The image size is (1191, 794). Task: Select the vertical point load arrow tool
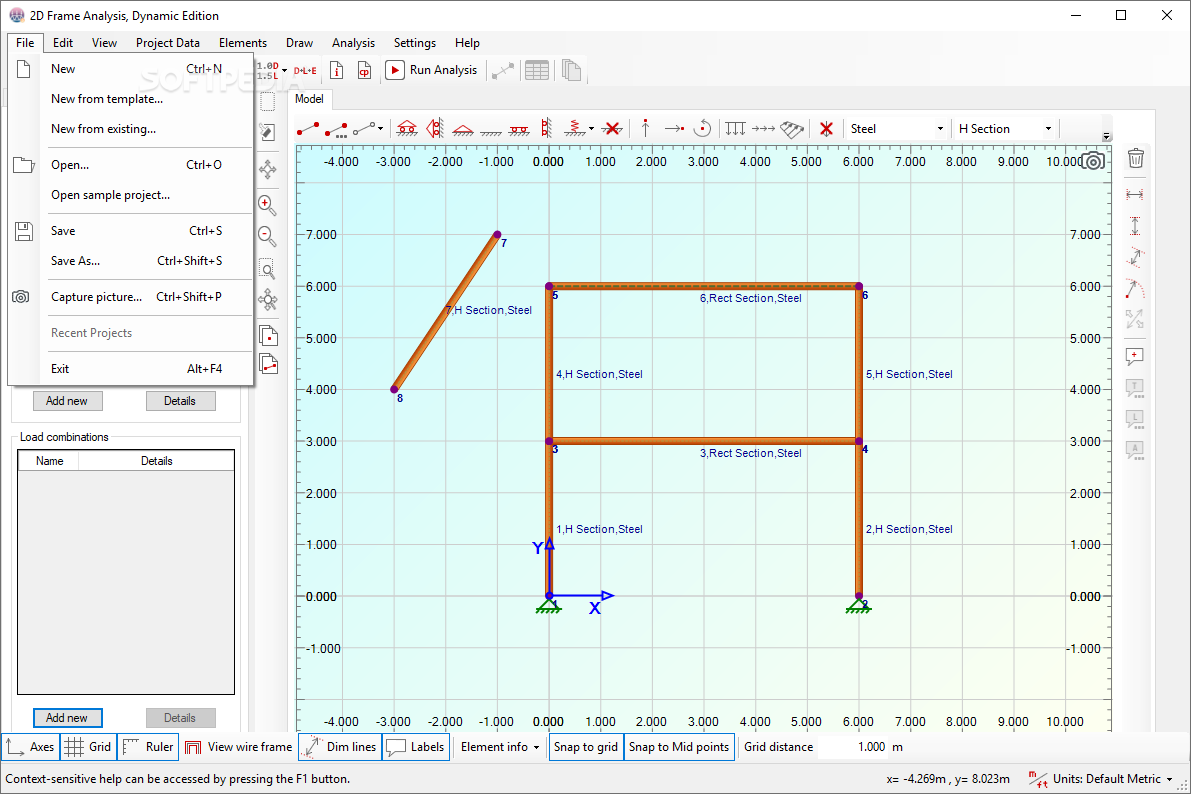tap(645, 128)
